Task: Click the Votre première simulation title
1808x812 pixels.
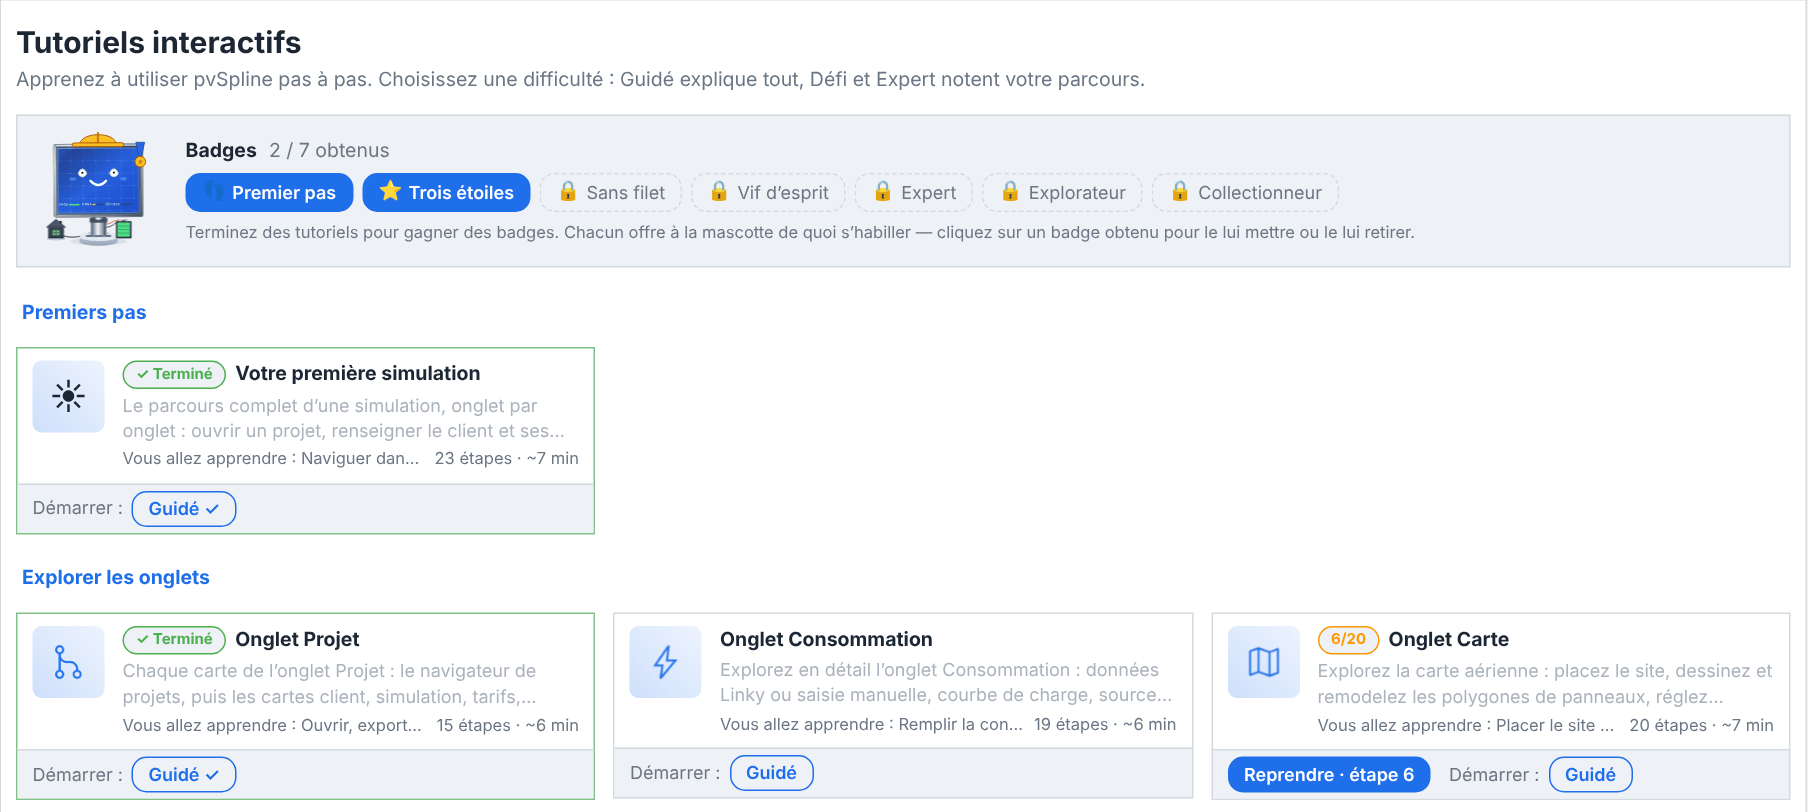Action: point(358,373)
